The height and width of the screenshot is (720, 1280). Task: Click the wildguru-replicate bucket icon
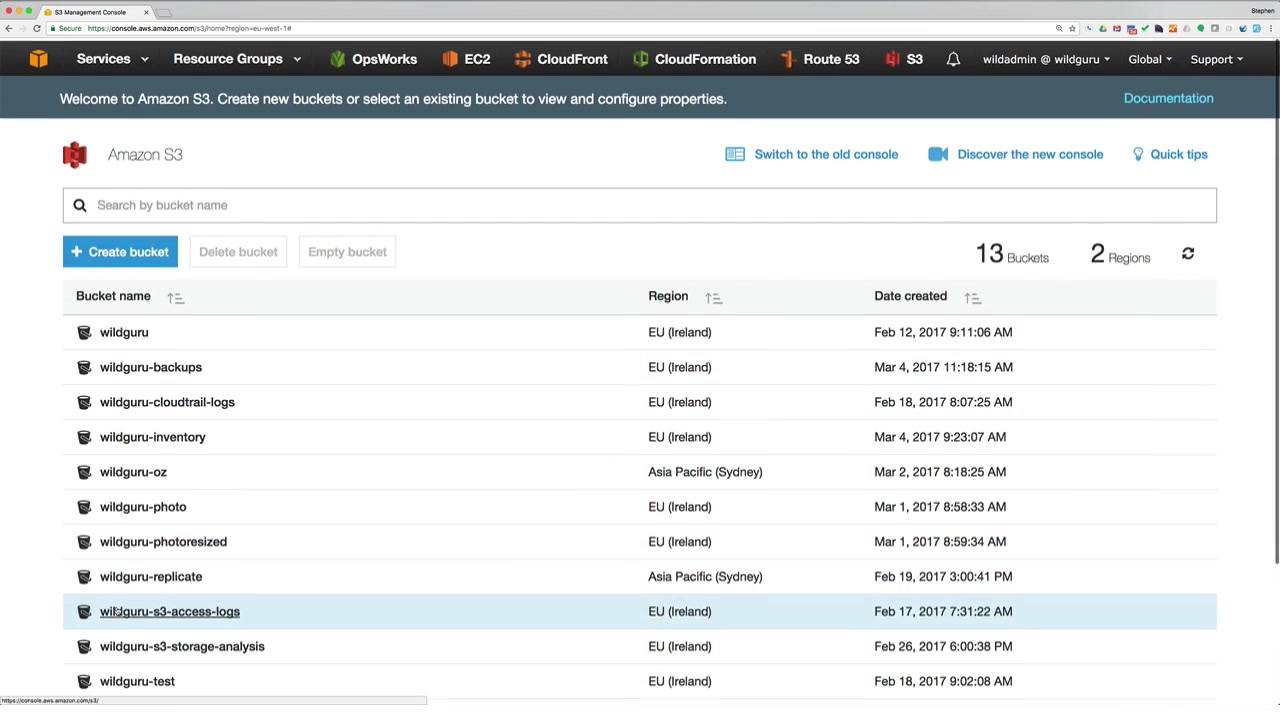[84, 577]
